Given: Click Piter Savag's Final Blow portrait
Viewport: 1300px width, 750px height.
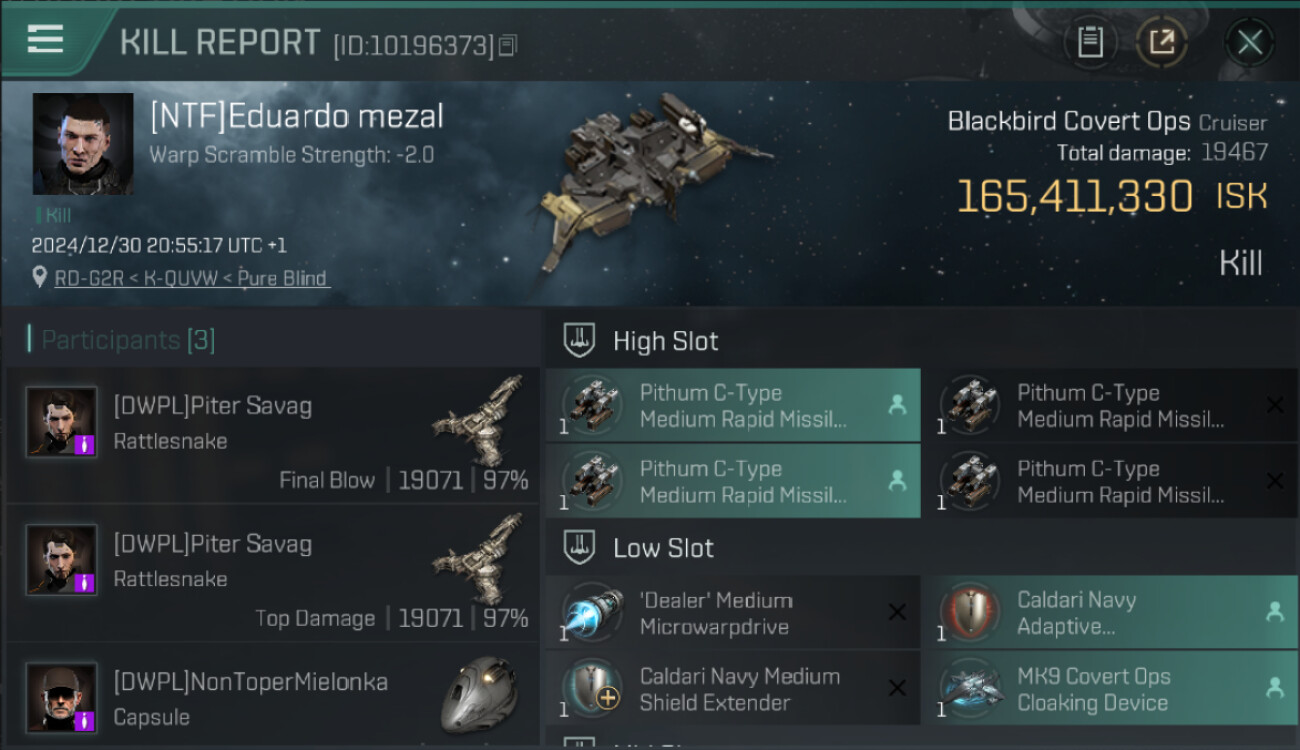Looking at the screenshot, I should [x=62, y=422].
